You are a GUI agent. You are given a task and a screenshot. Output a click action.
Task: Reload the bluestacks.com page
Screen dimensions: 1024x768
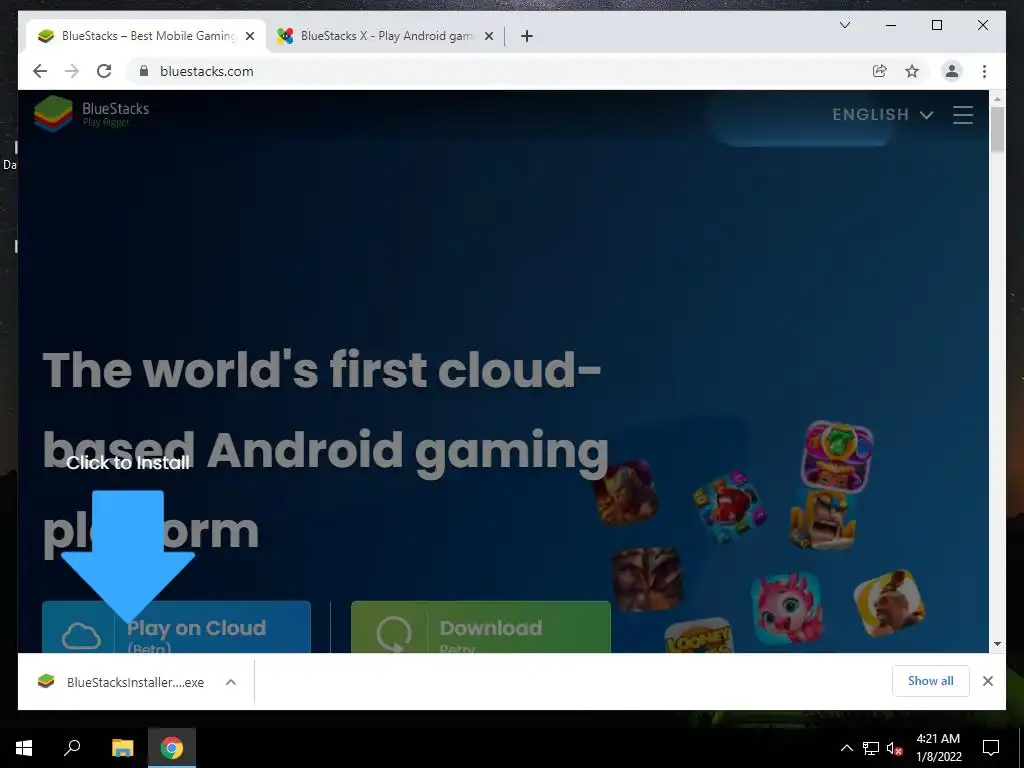104,71
